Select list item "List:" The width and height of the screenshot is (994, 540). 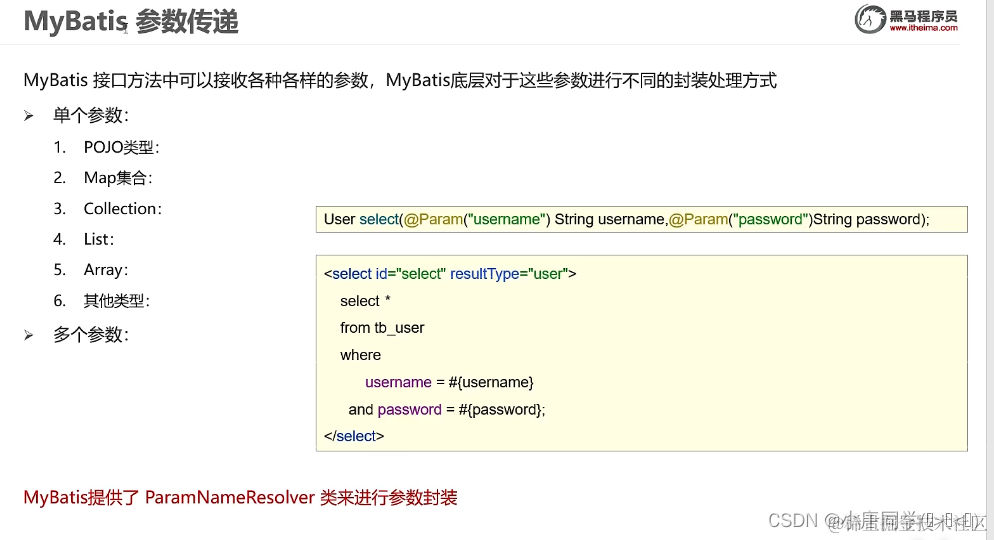98,239
